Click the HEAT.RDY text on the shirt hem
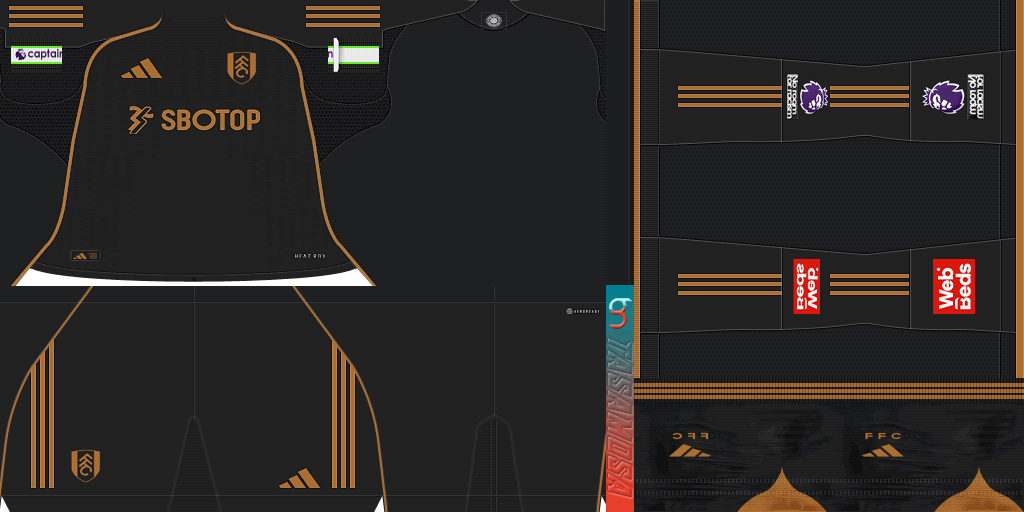 [x=310, y=256]
